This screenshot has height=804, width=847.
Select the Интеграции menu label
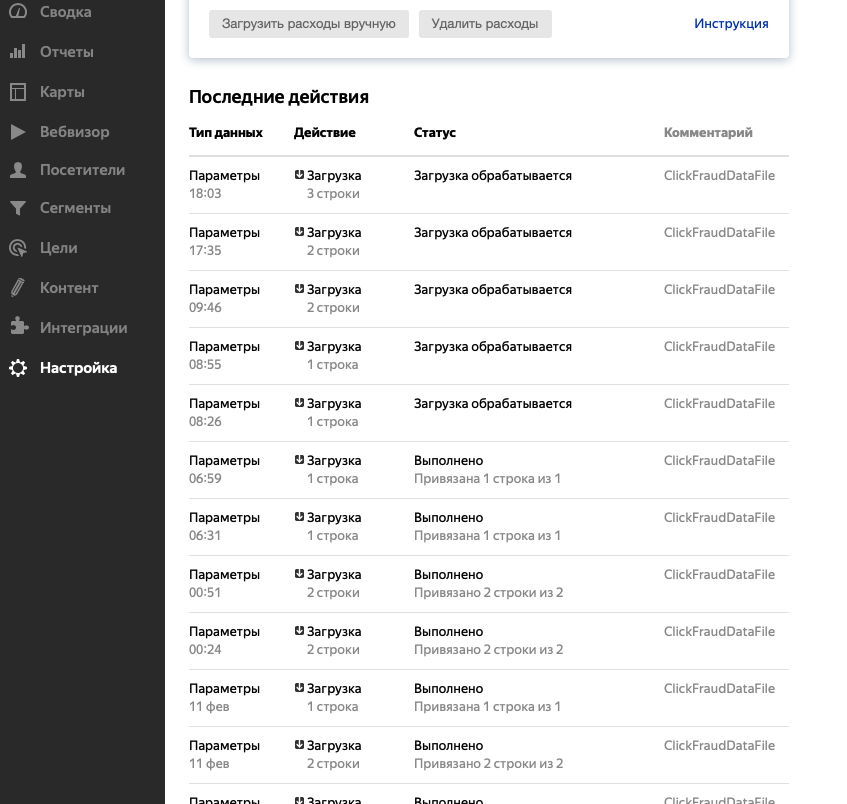(83, 328)
